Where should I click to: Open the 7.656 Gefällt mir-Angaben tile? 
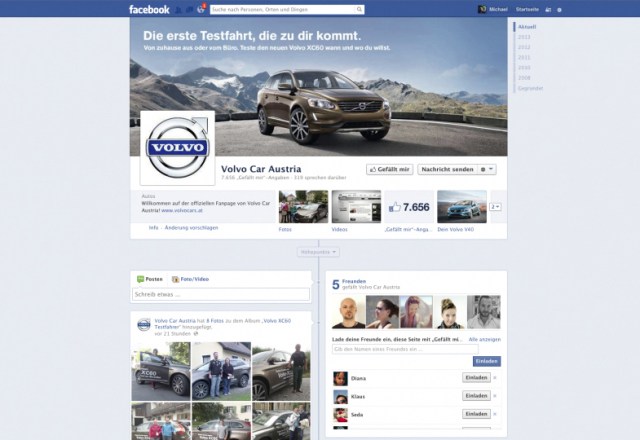(409, 207)
